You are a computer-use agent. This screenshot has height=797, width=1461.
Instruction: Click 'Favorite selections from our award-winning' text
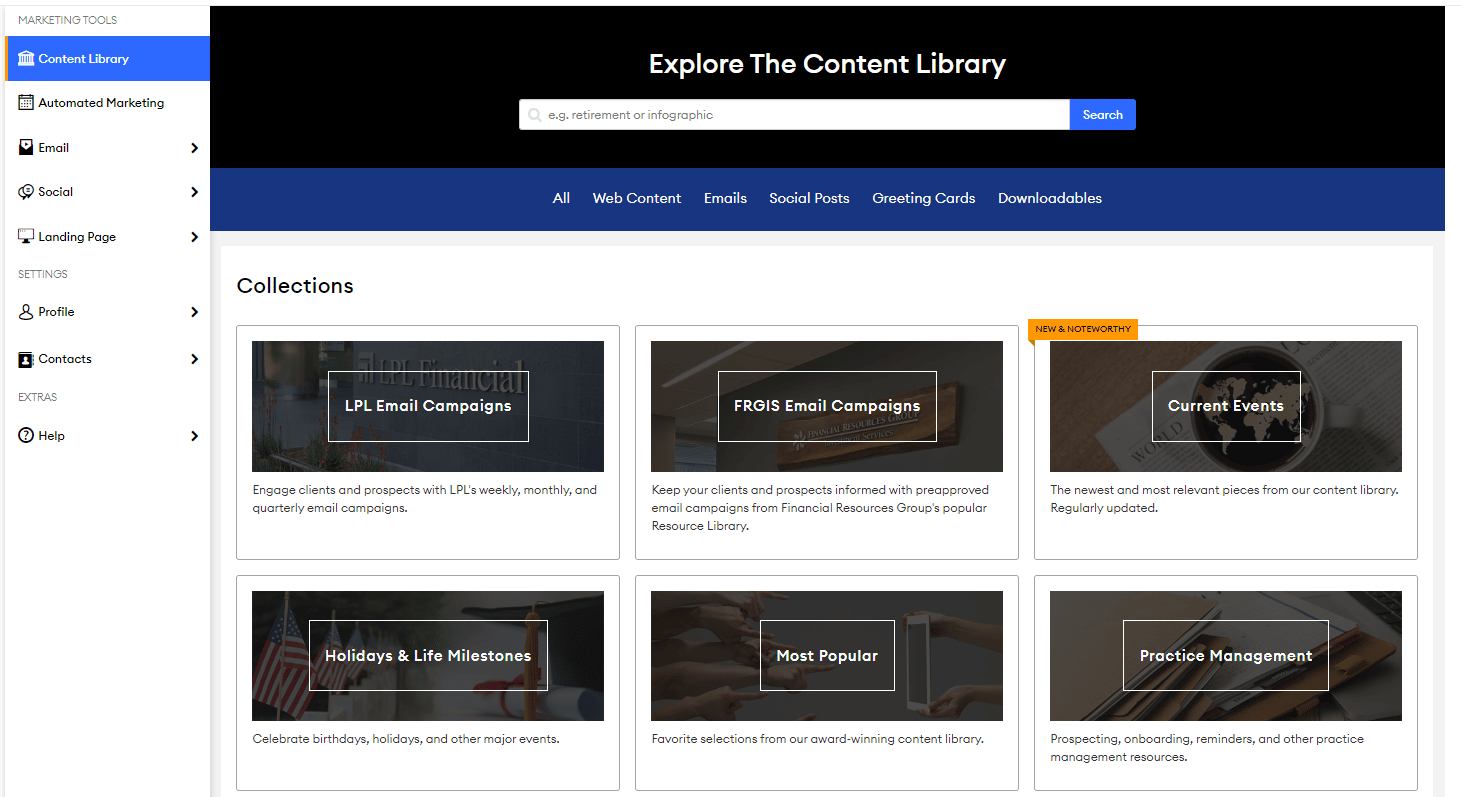(817, 739)
